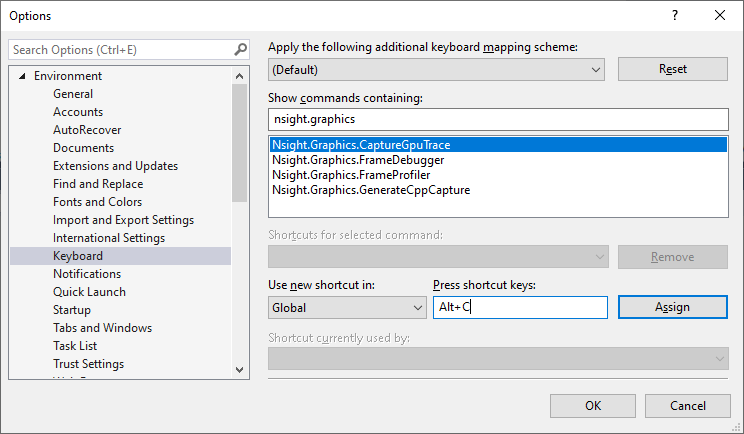Select Import and Export Settings item
Viewport: 744px width, 434px height.
(x=123, y=220)
